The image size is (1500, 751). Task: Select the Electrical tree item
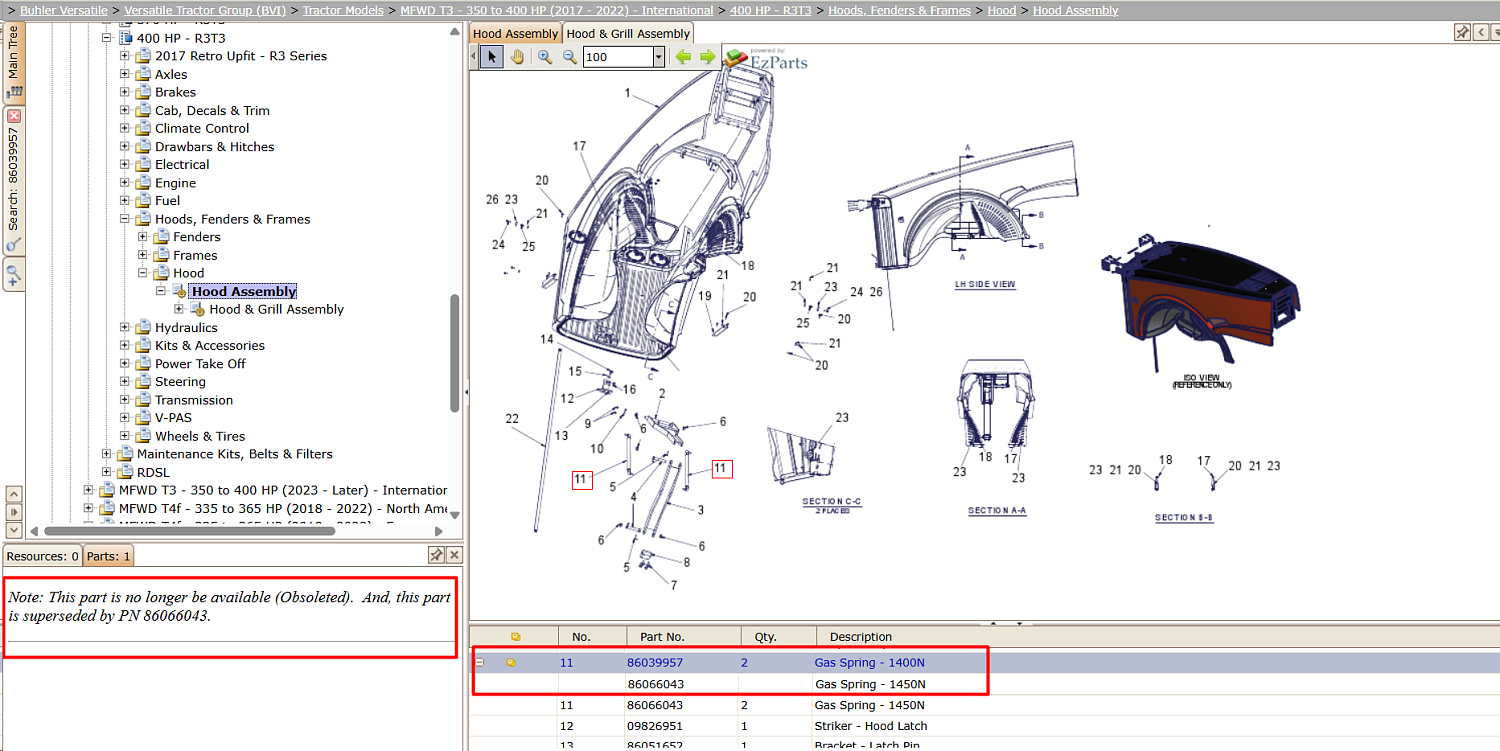click(x=182, y=164)
